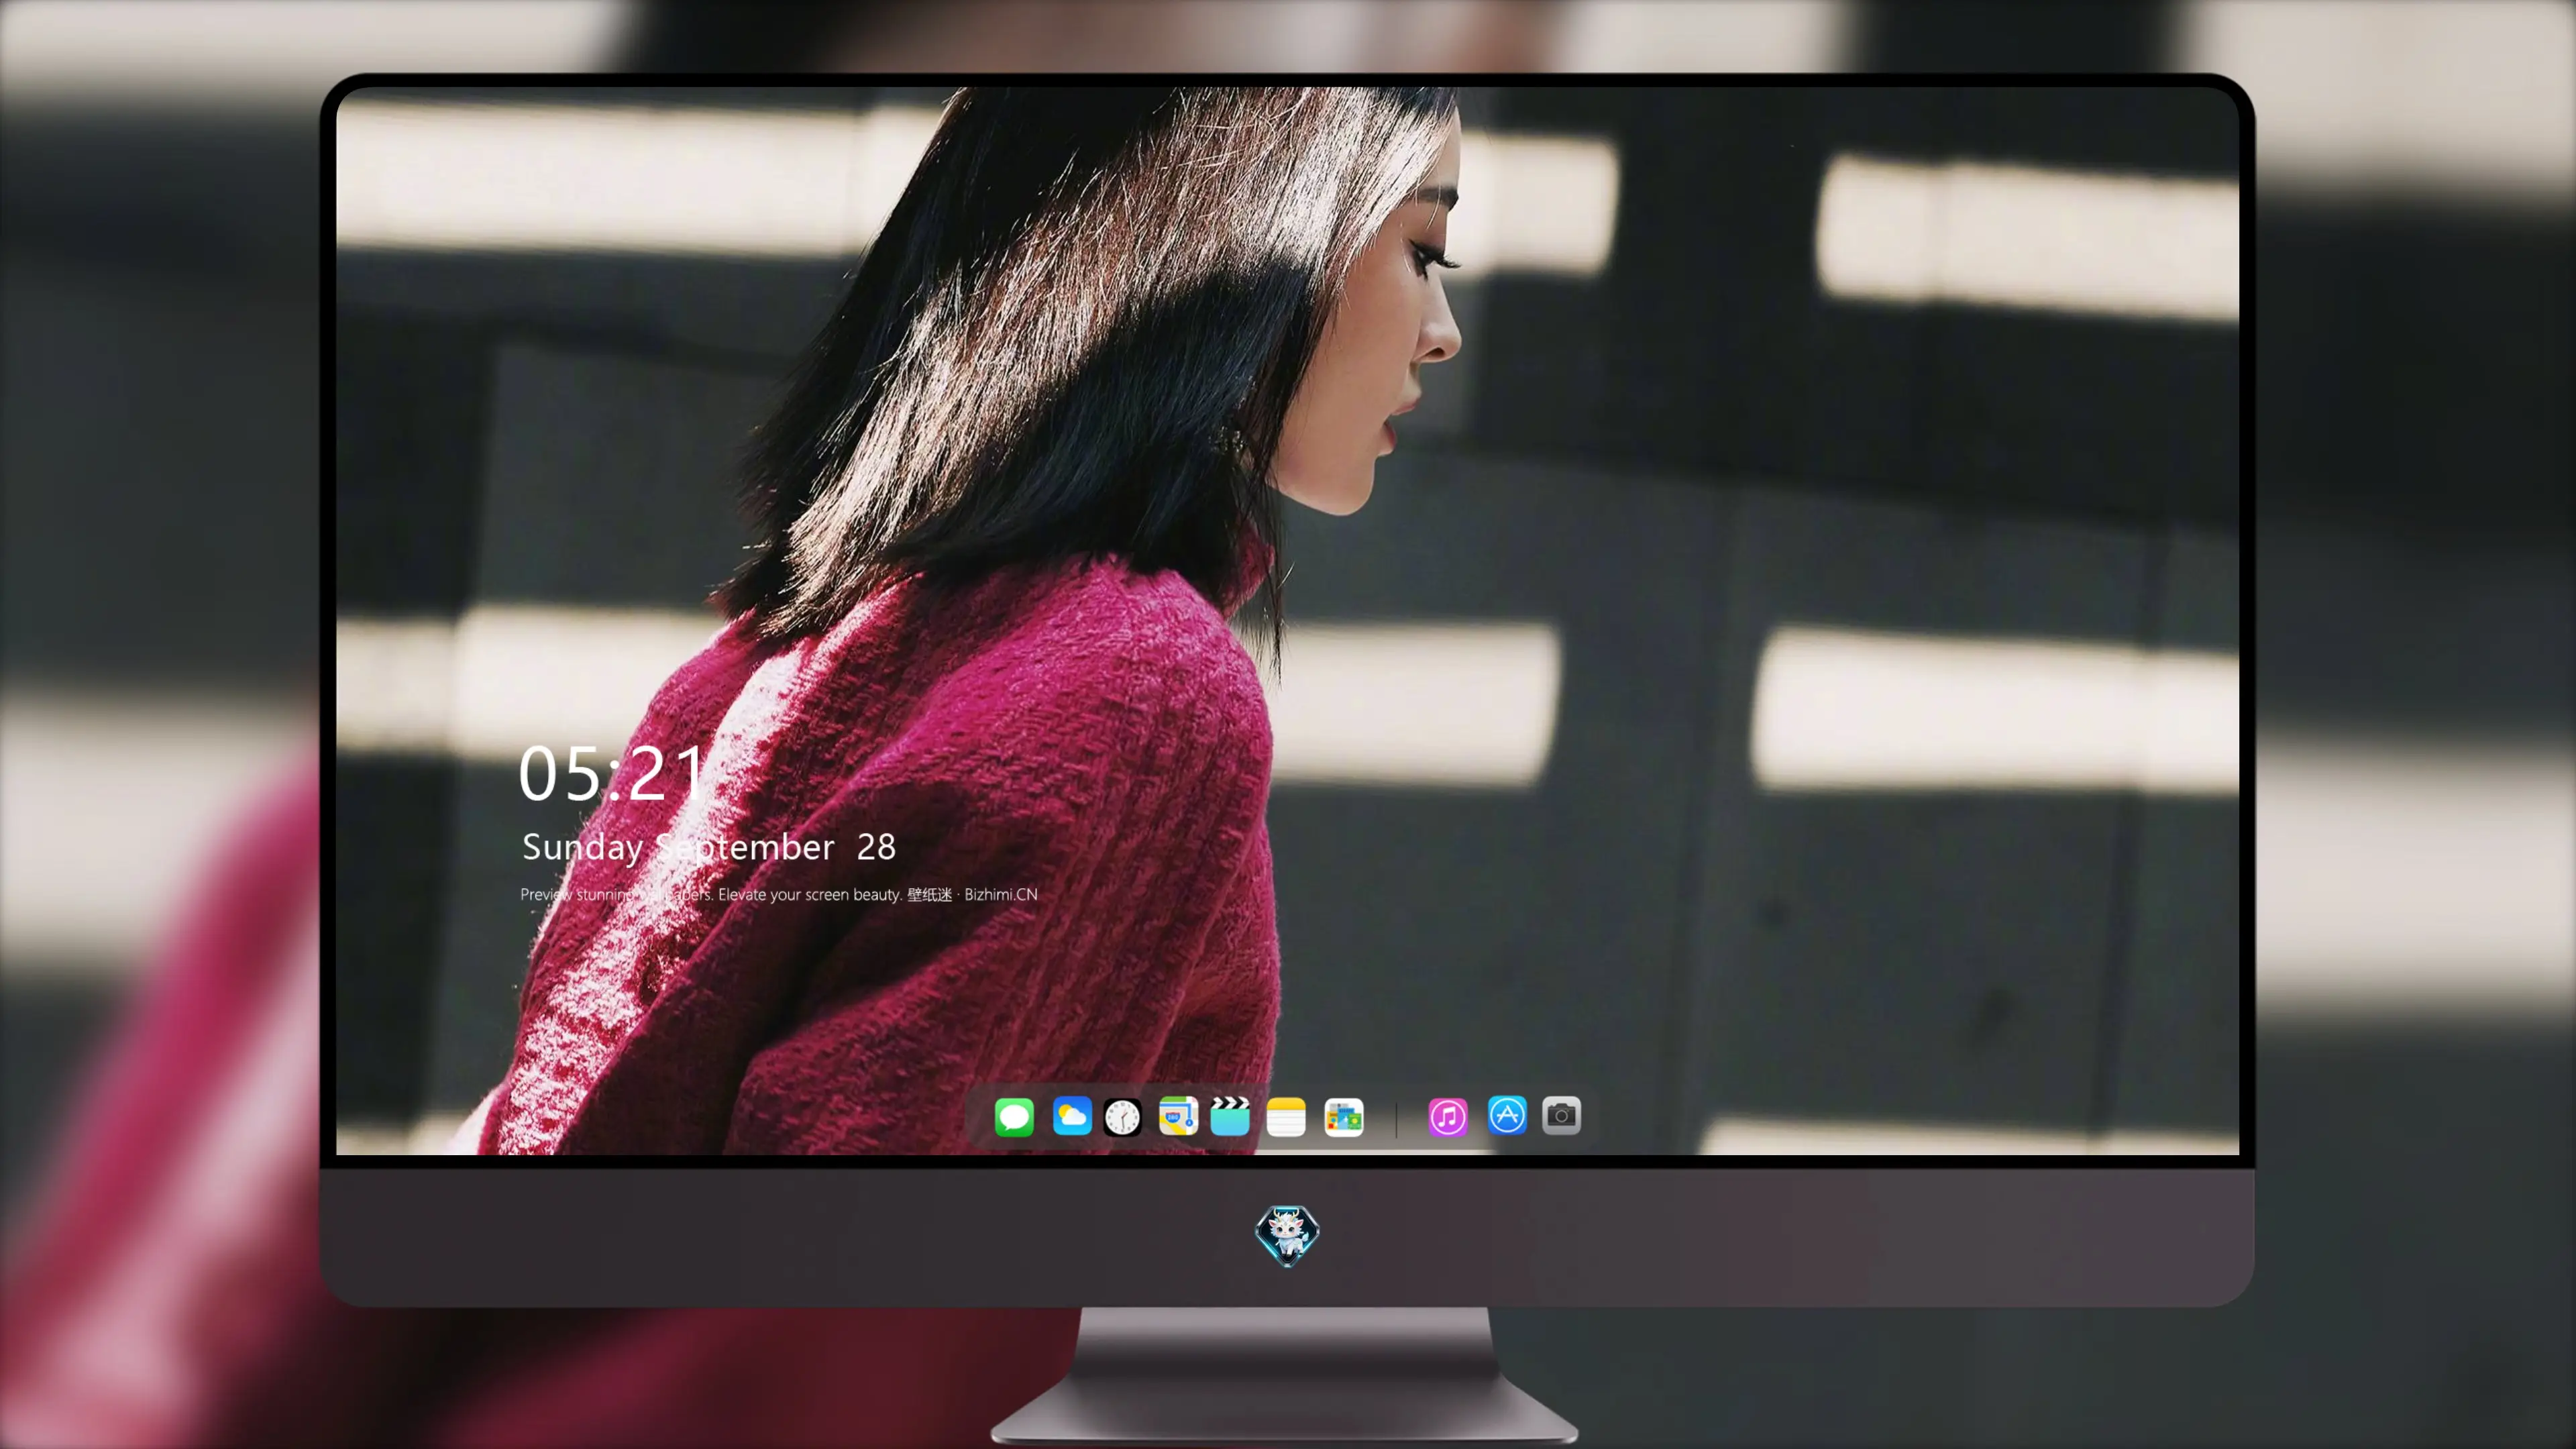The height and width of the screenshot is (1449, 2576).
Task: Click the Bizhimi.CN tagline text
Action: (x=778, y=894)
